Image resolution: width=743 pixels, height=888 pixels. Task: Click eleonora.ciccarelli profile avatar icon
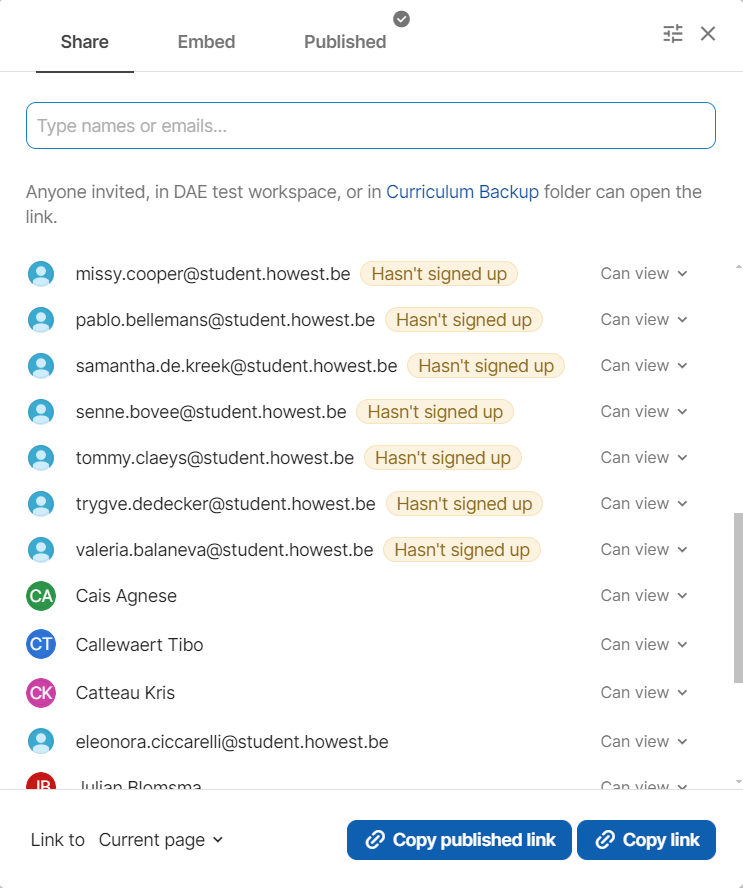coord(41,742)
